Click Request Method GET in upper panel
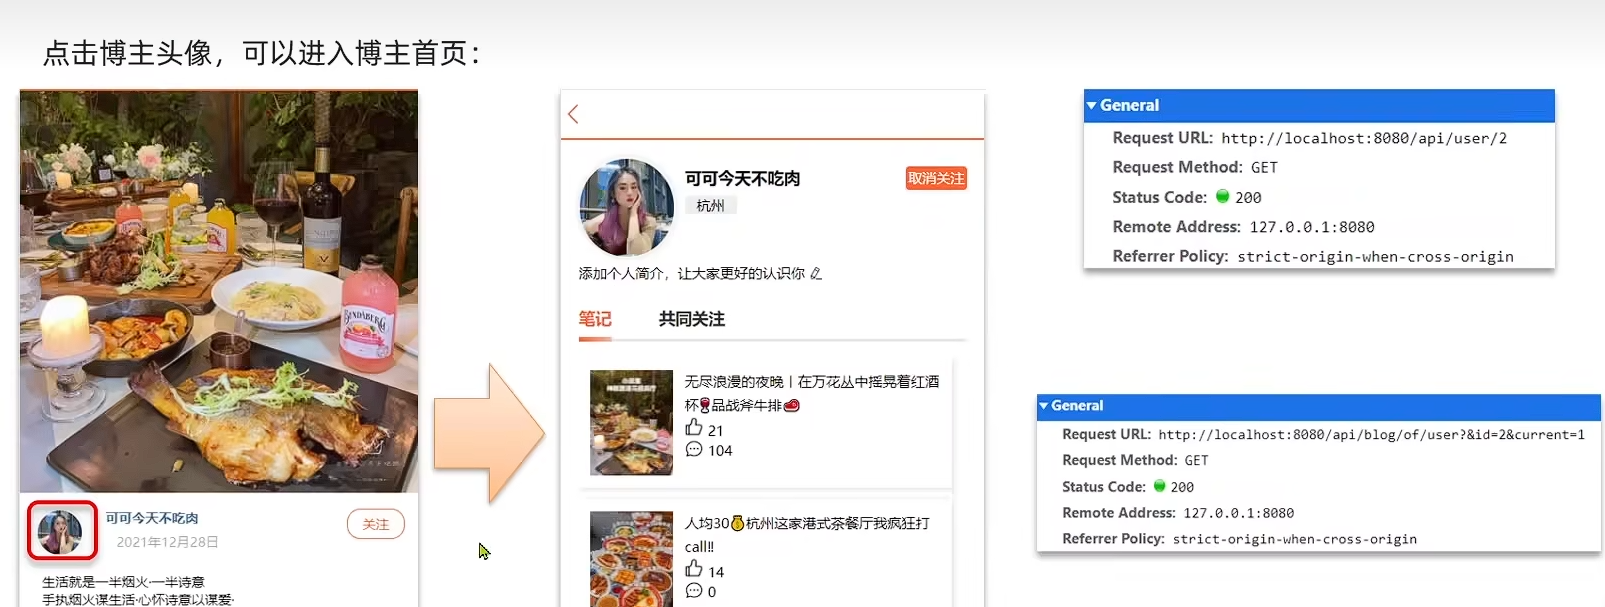 pos(1264,168)
